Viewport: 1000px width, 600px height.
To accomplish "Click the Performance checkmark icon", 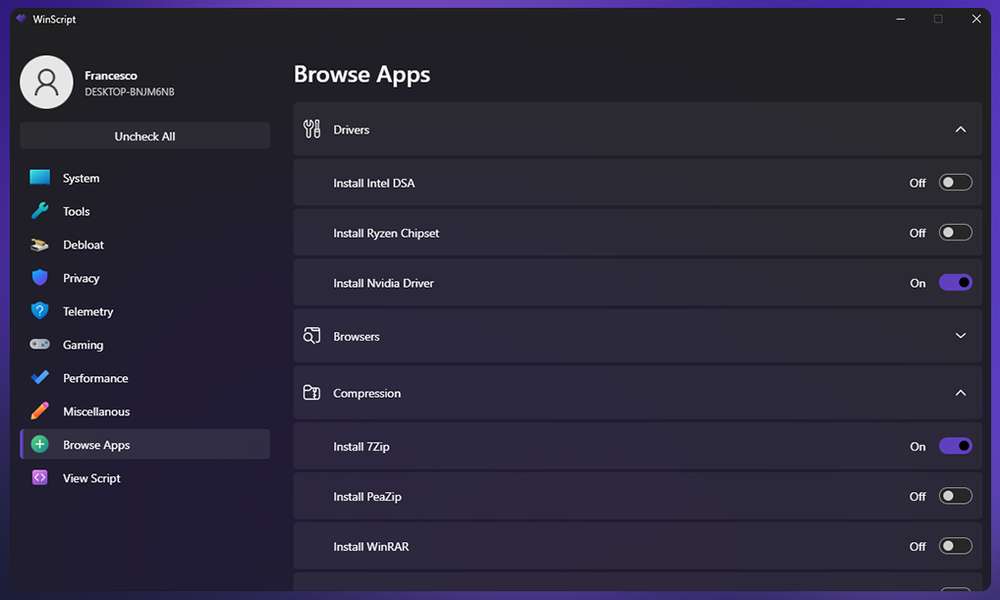I will coord(40,377).
